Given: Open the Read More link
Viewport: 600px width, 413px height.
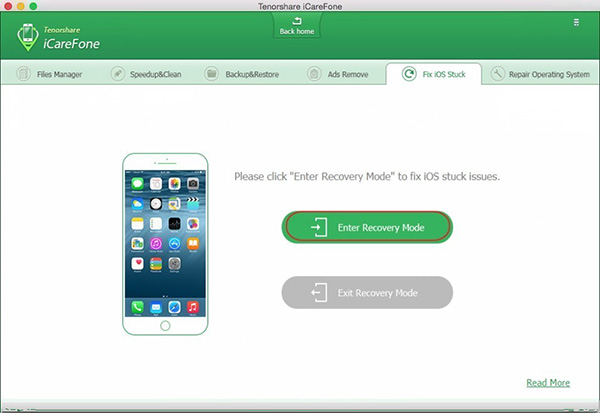Looking at the screenshot, I should click(548, 383).
